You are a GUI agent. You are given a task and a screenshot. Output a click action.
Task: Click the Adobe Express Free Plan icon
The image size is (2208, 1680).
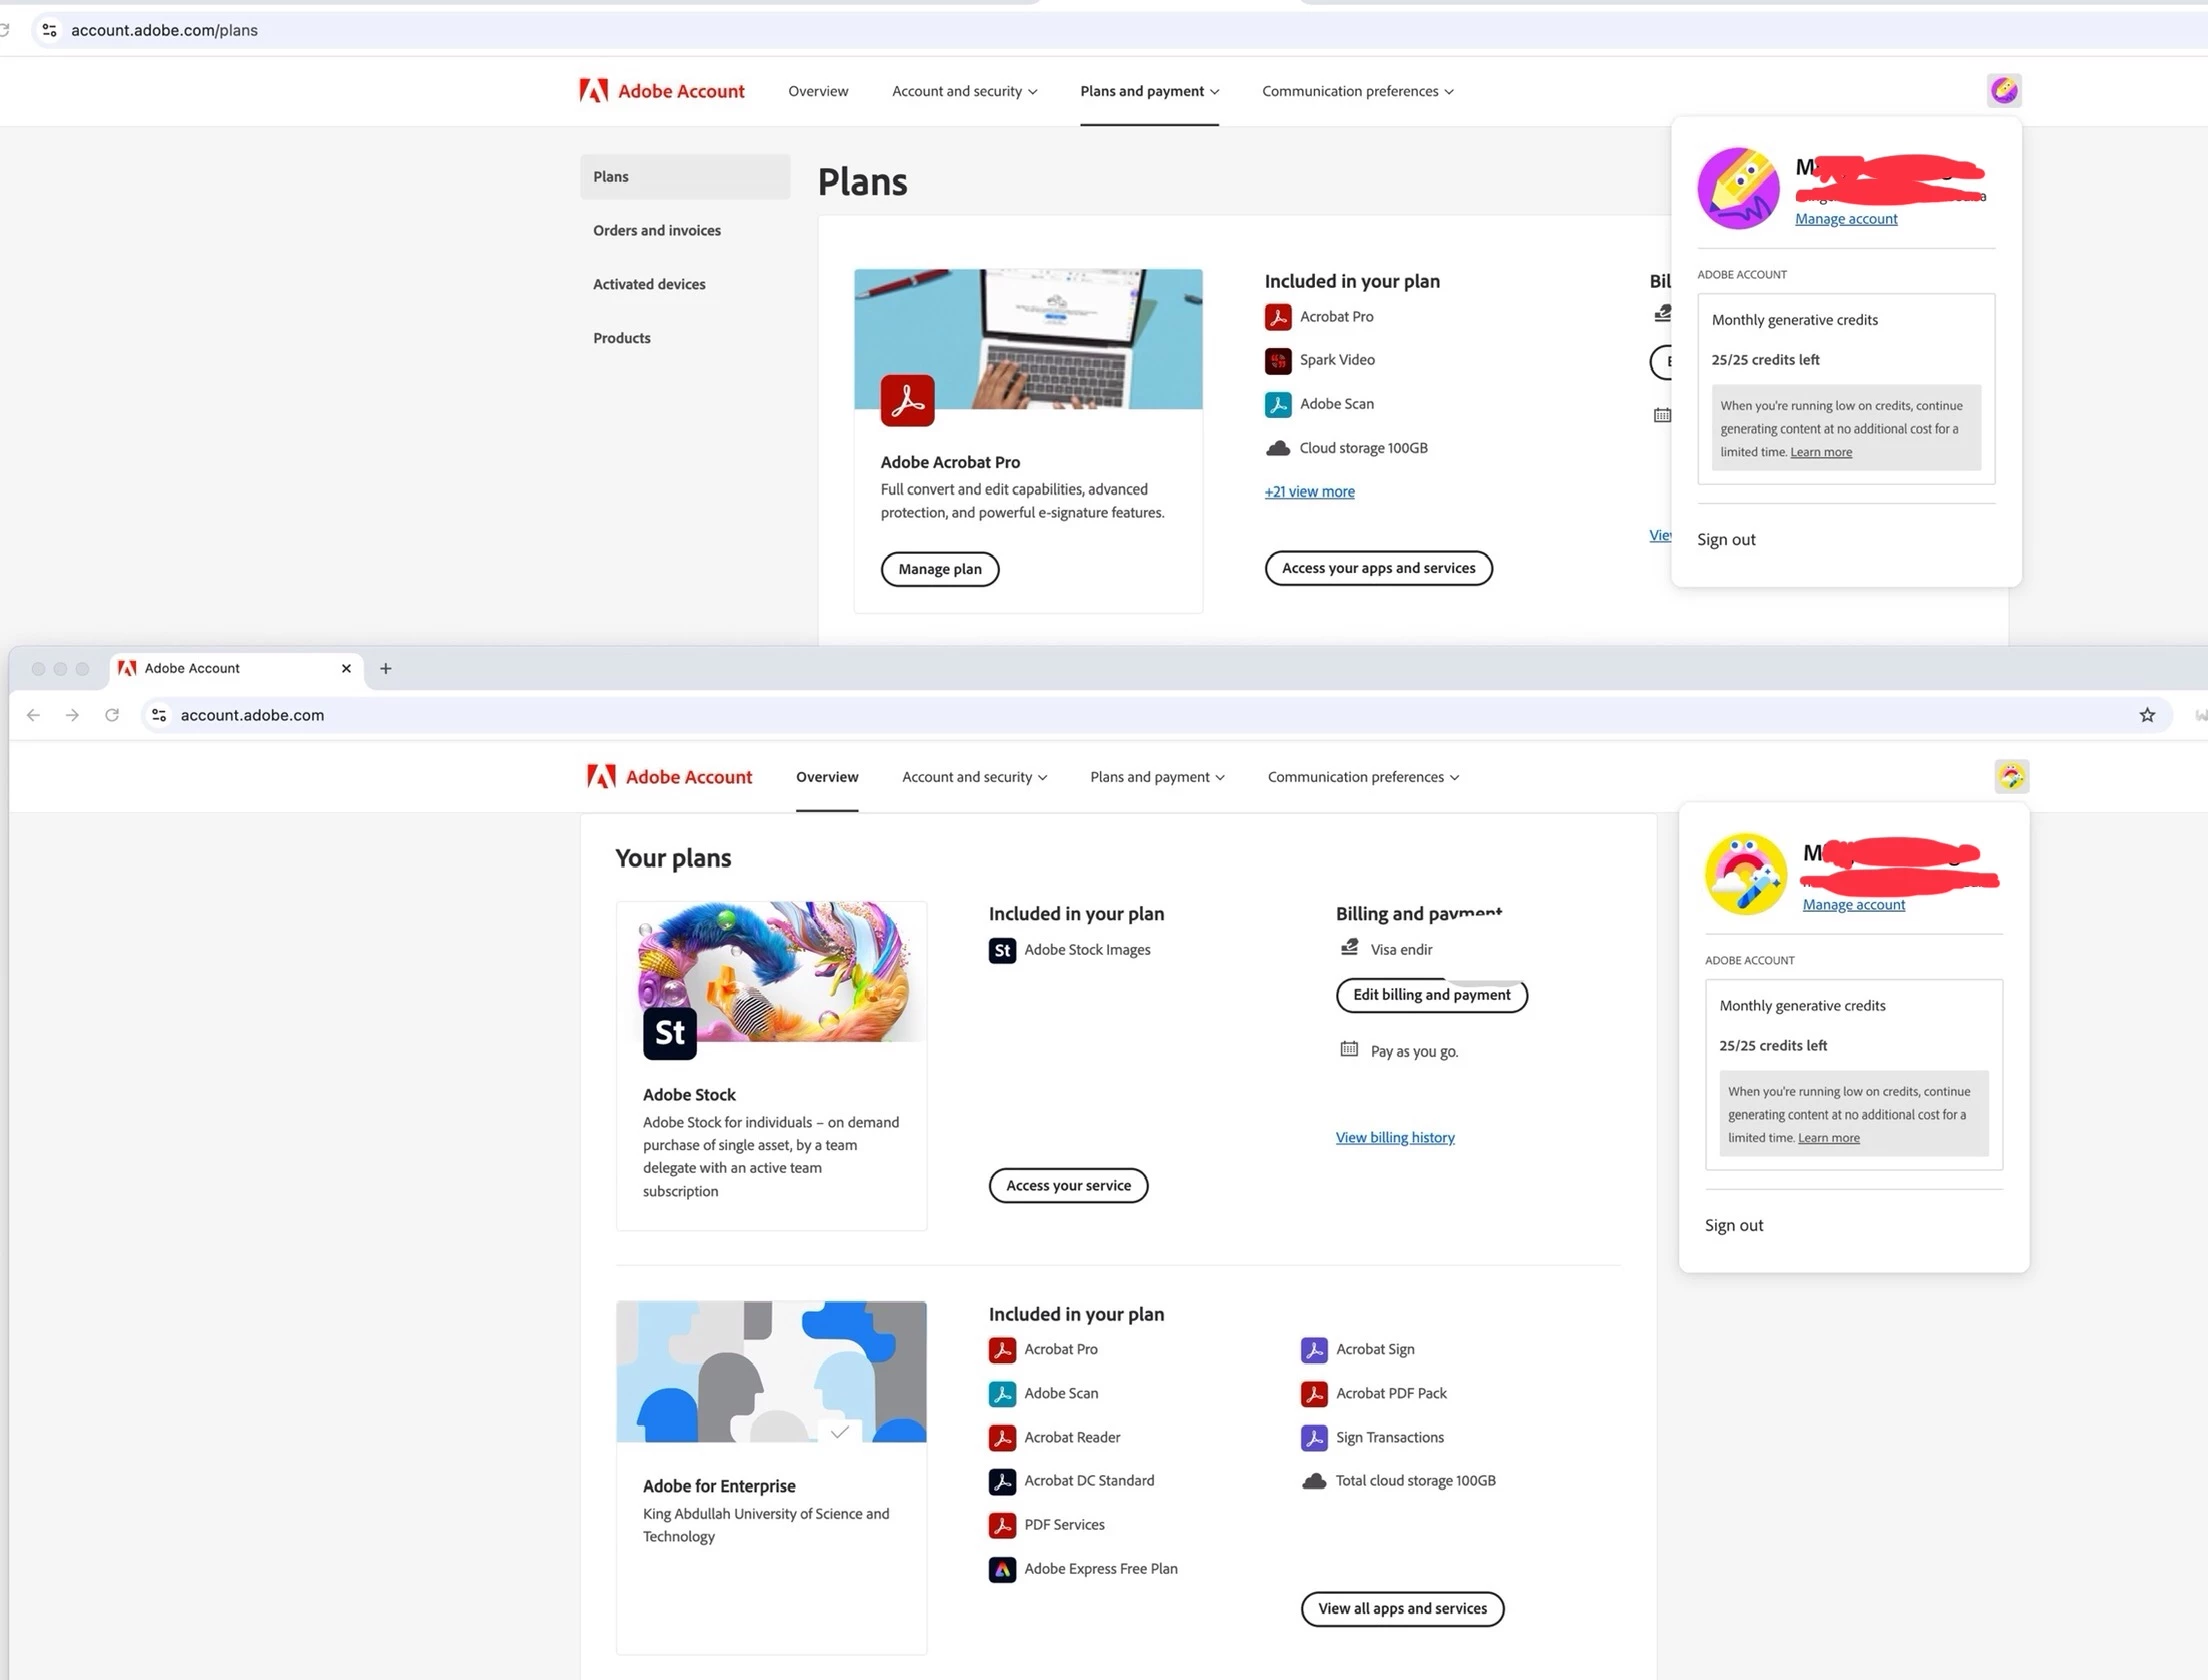(x=1002, y=1569)
